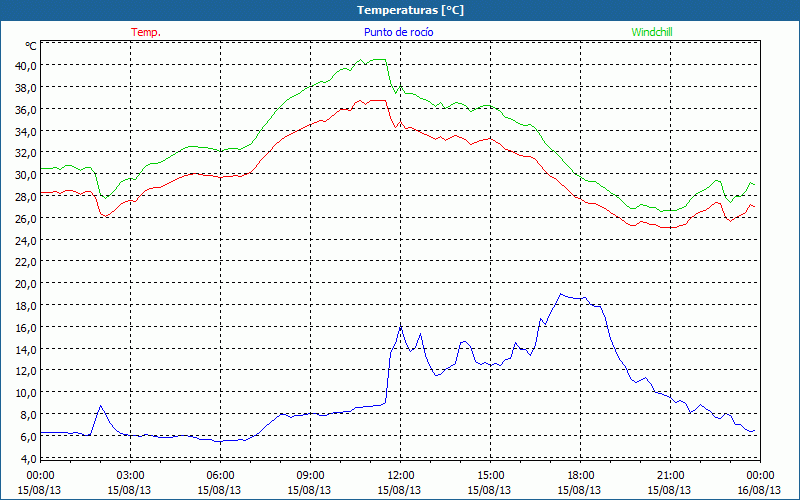
Task: Click the 09:00 time axis label
Action: point(310,476)
